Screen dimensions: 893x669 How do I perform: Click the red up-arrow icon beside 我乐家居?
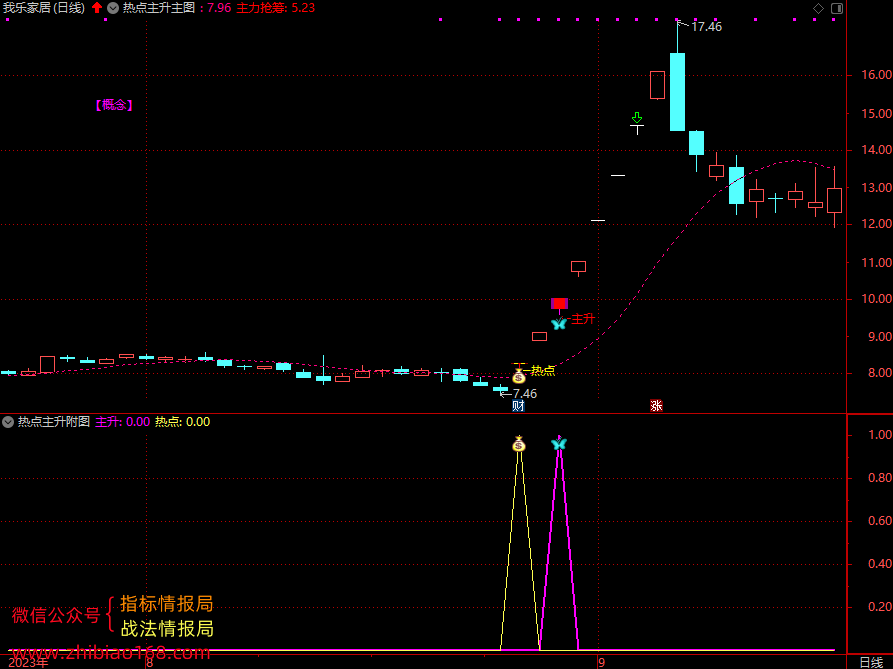pos(97,8)
